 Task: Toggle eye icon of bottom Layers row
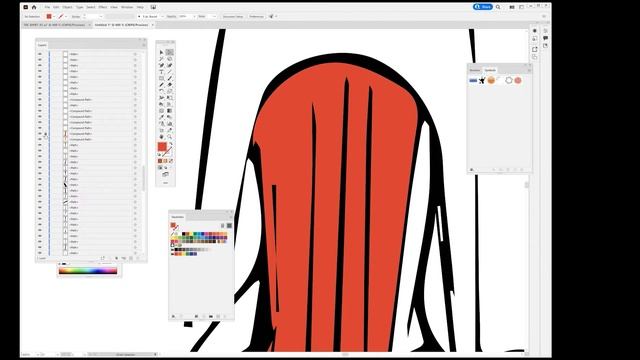(40, 253)
